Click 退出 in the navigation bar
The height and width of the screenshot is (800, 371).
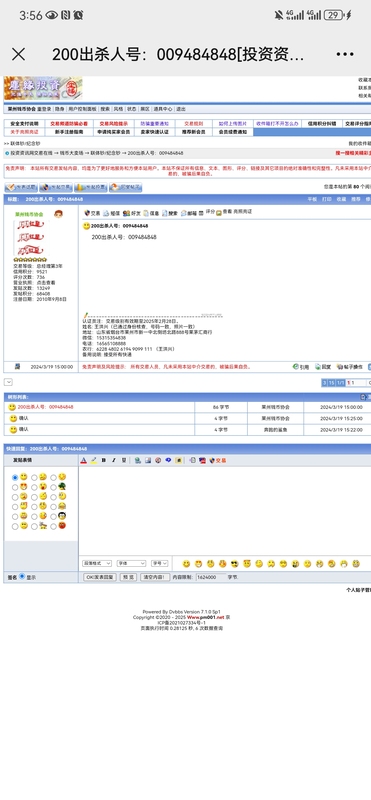(x=181, y=109)
